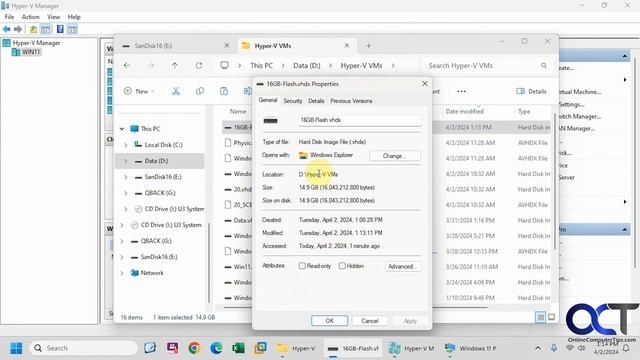Viewport: 640px width, 360px height.
Task: Open the File menu in Hyper-V Manager
Action: coord(9,17)
